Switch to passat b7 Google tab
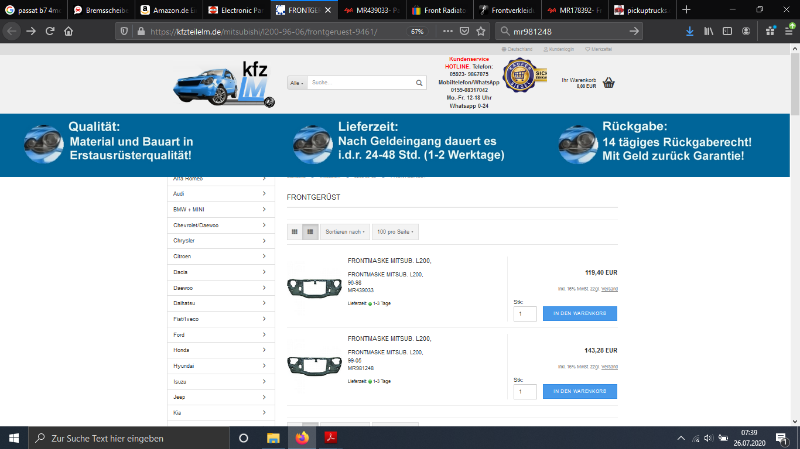This screenshot has height=449, width=800. [x=33, y=10]
